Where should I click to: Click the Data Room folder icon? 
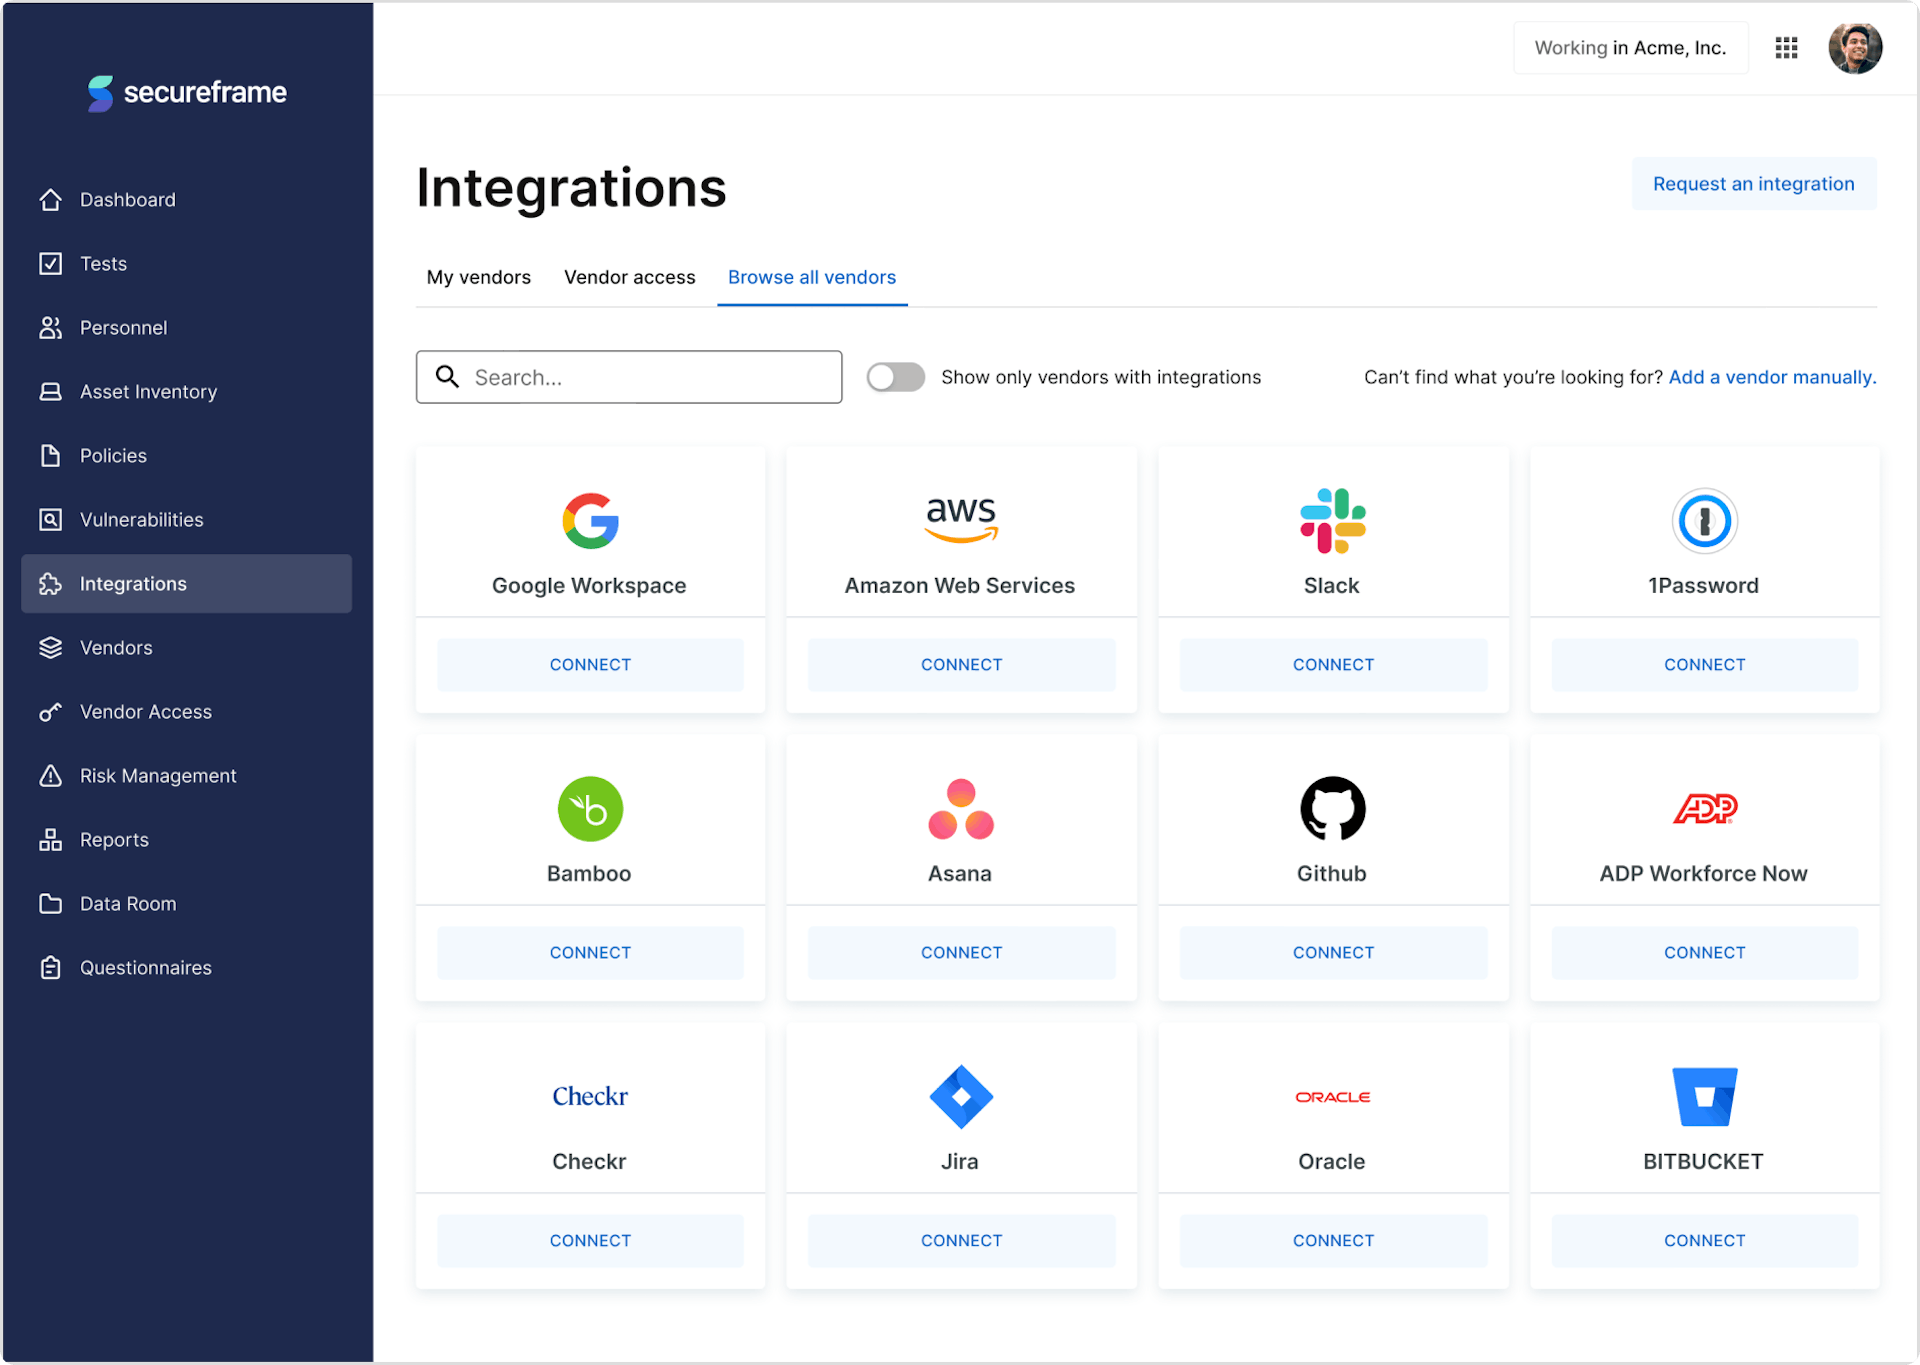click(x=50, y=904)
